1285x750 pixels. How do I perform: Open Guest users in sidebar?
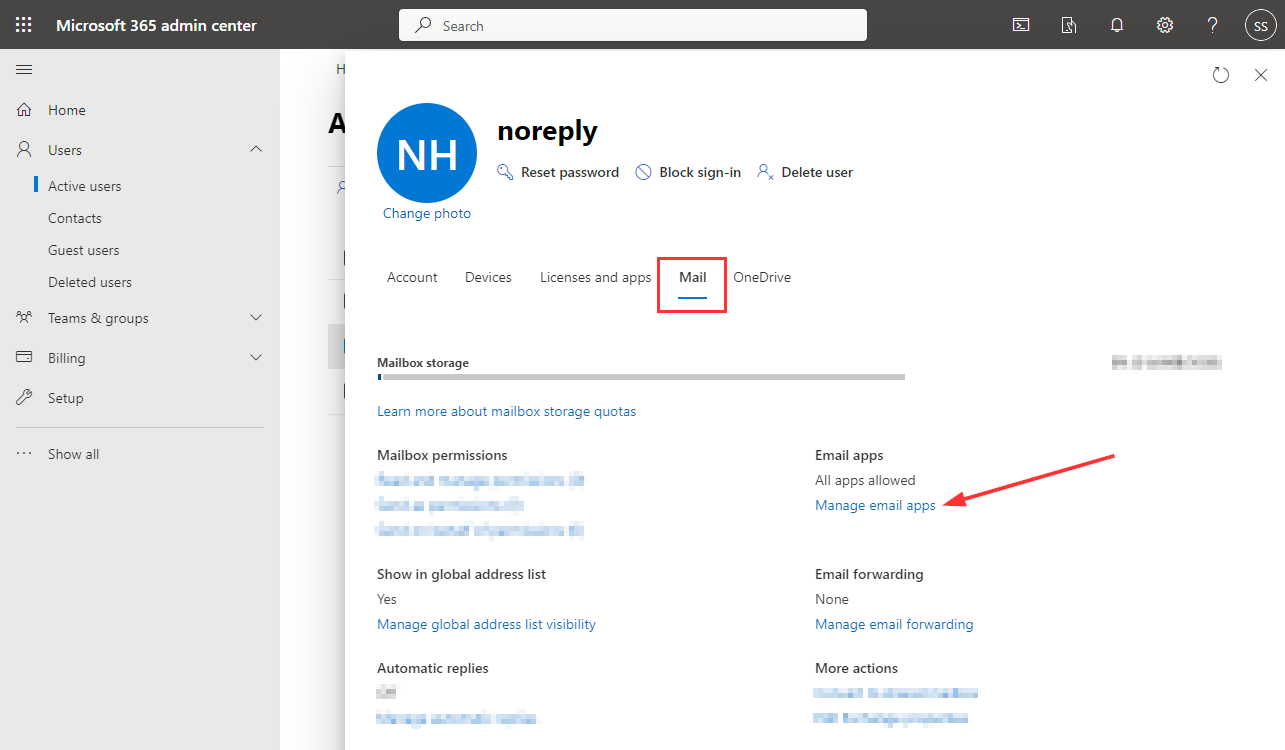tap(84, 250)
